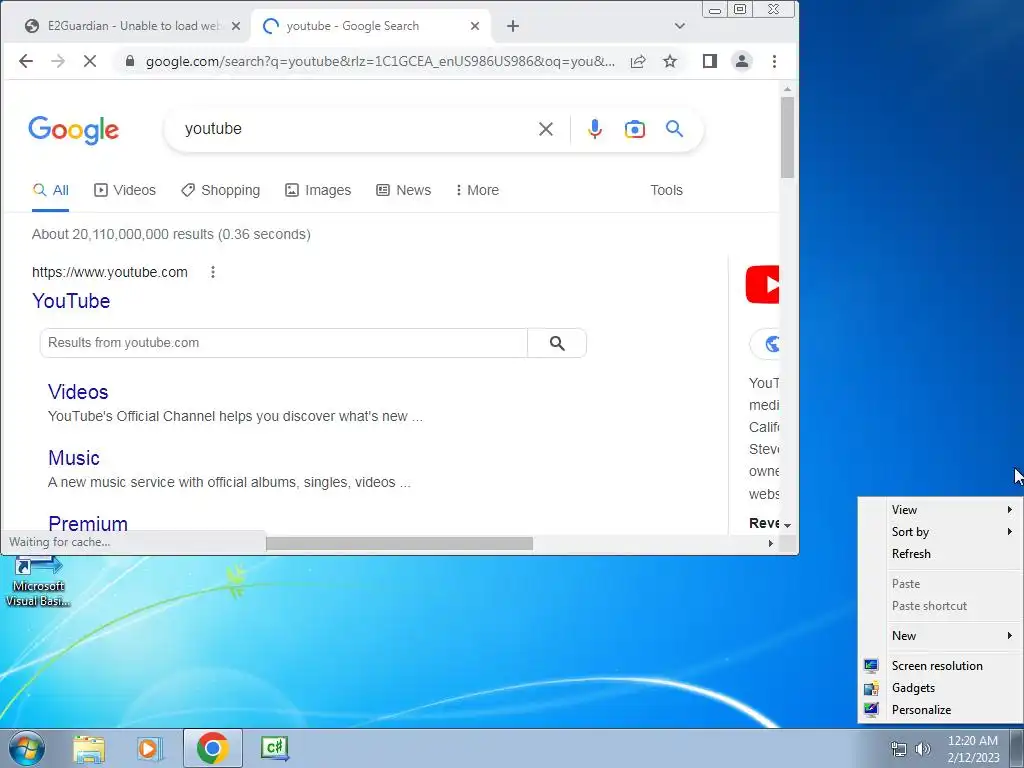Stop page loading with the X button
The image size is (1024, 768).
pos(90,61)
